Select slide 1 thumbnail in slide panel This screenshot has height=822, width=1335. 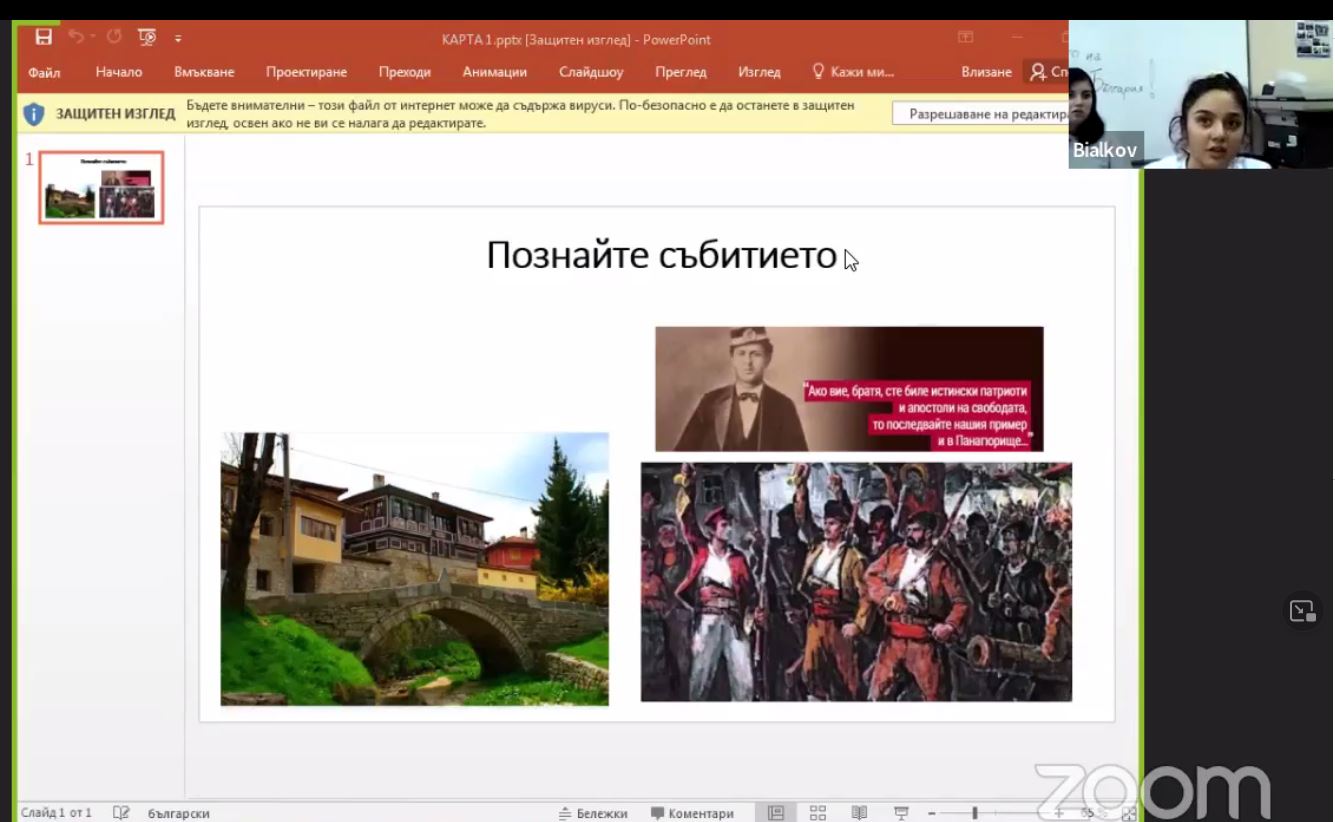(x=101, y=187)
